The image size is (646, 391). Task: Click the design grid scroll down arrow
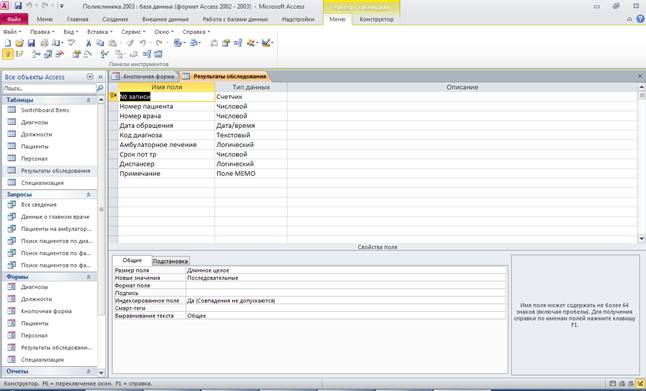(641, 239)
